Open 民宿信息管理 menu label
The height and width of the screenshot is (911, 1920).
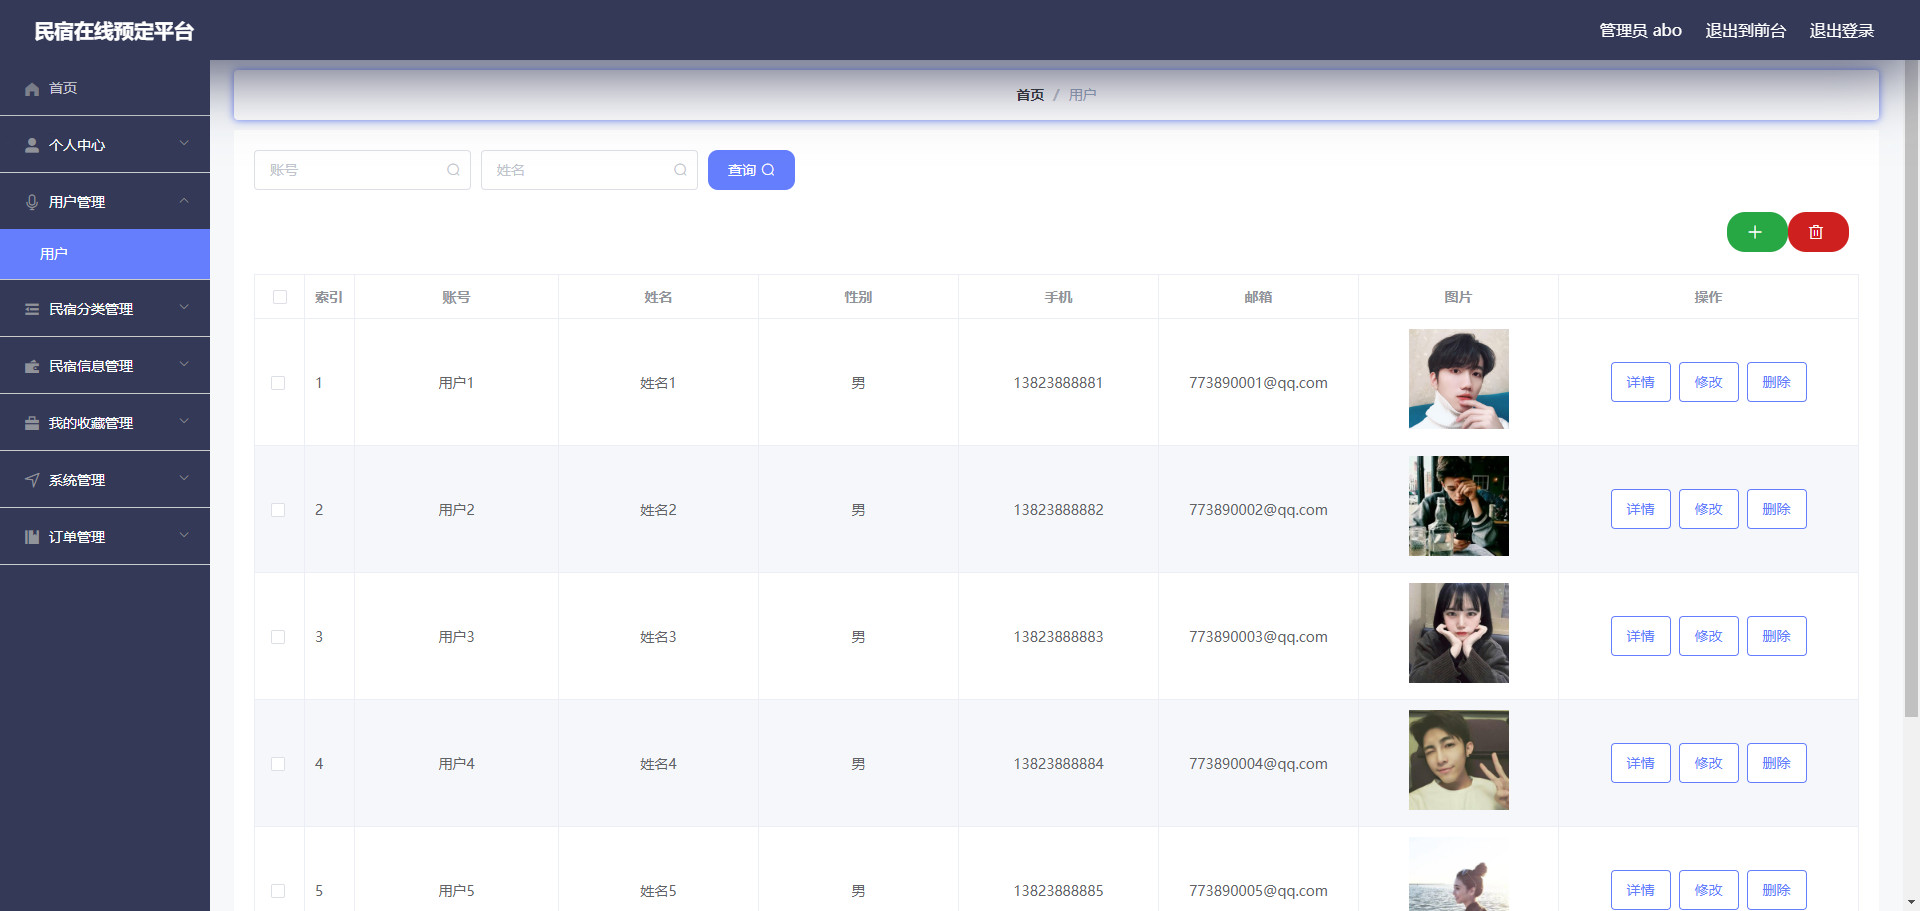click(91, 367)
